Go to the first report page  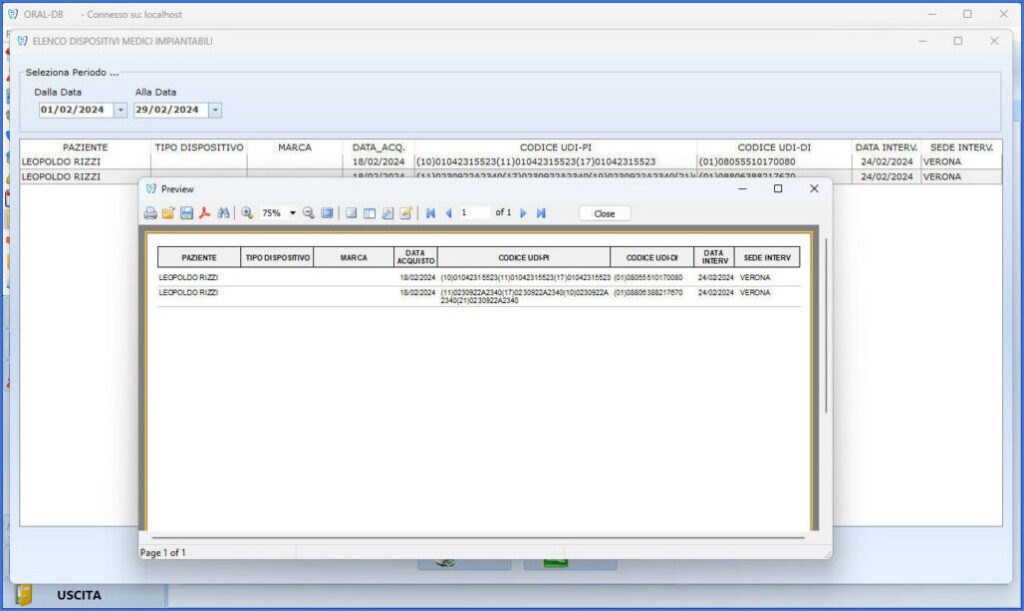(x=430, y=213)
